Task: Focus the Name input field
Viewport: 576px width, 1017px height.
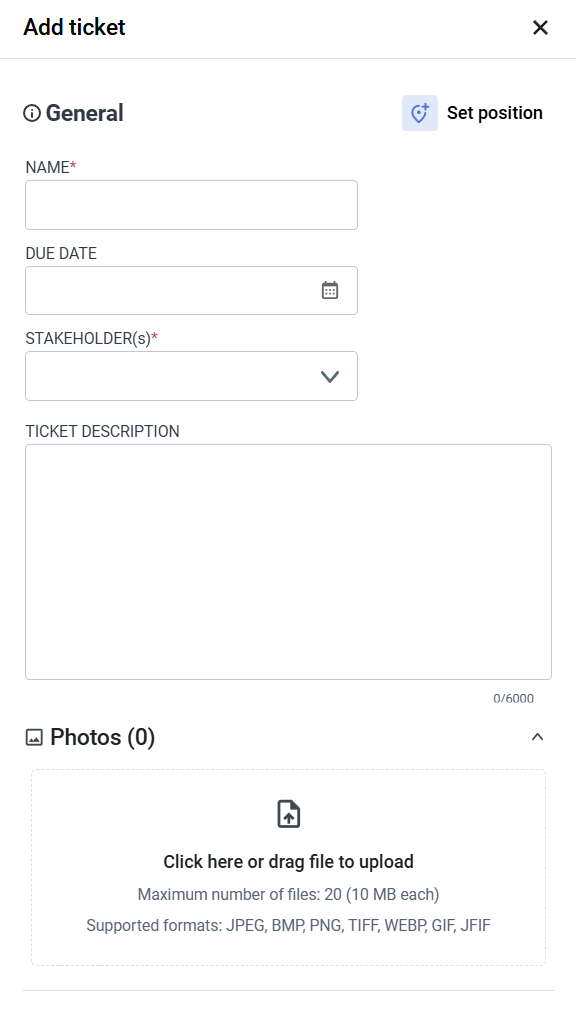Action: coord(191,205)
